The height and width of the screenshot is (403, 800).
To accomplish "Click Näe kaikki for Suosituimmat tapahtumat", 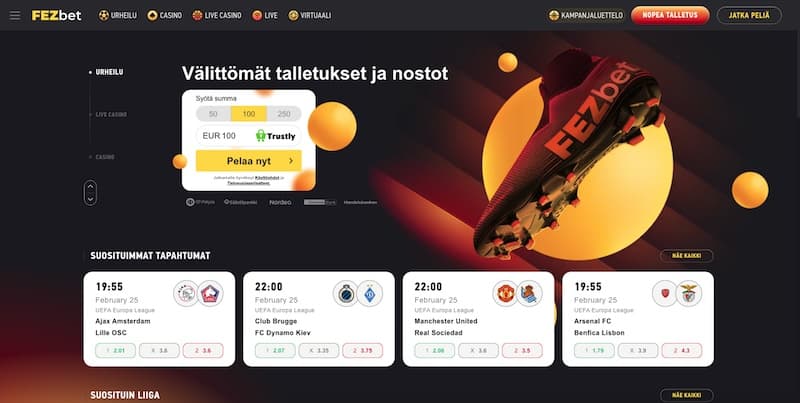I will (686, 256).
